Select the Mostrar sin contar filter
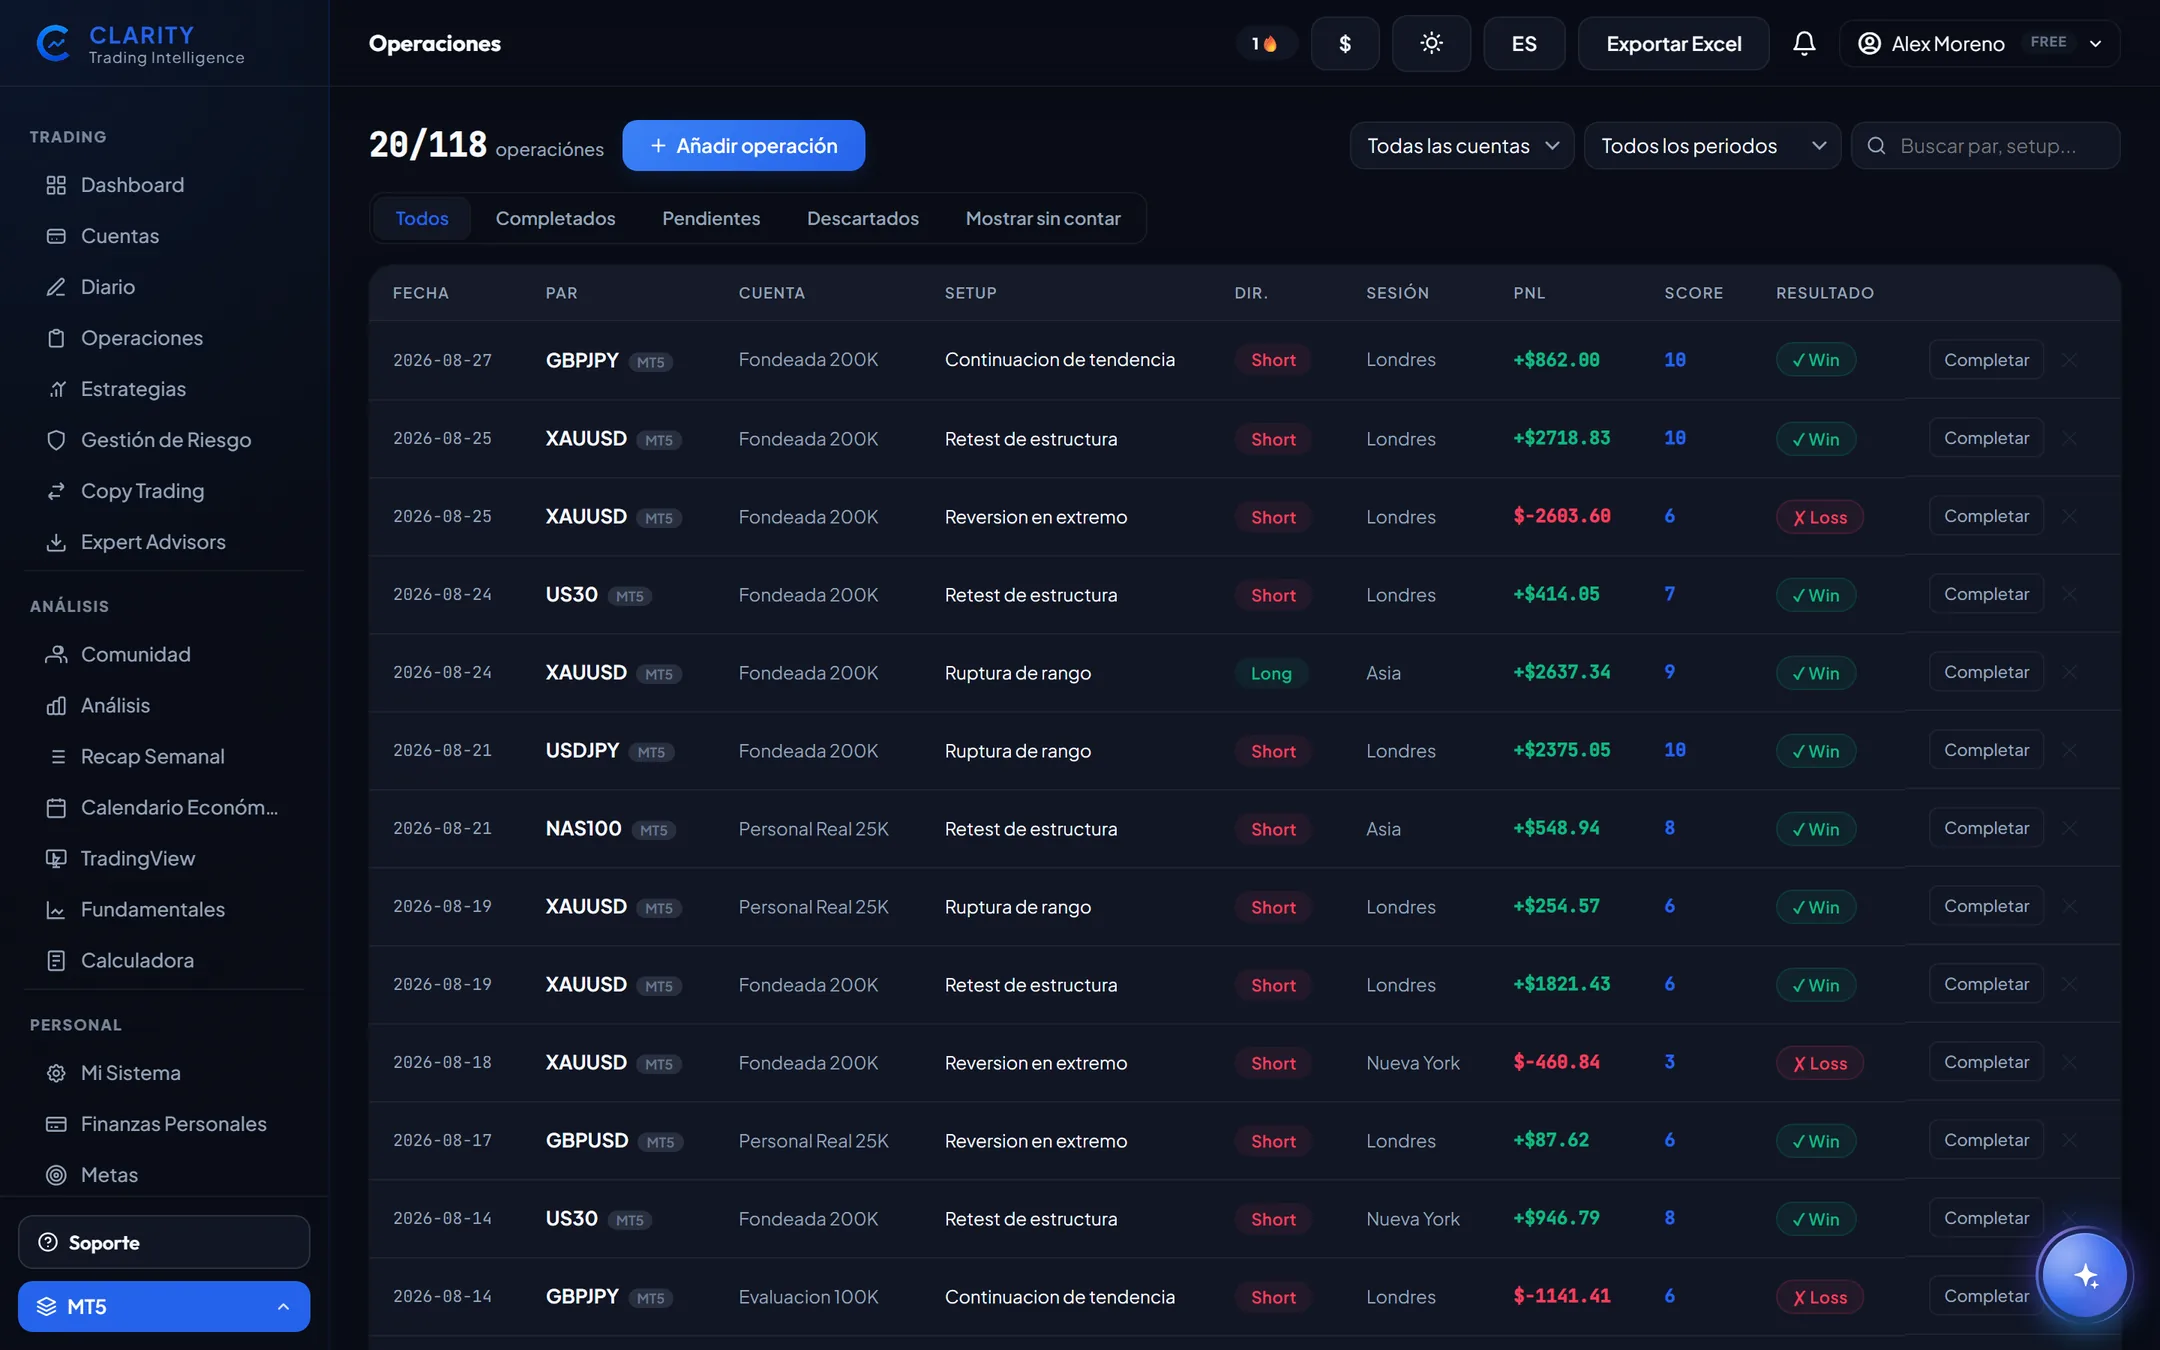 [x=1043, y=218]
